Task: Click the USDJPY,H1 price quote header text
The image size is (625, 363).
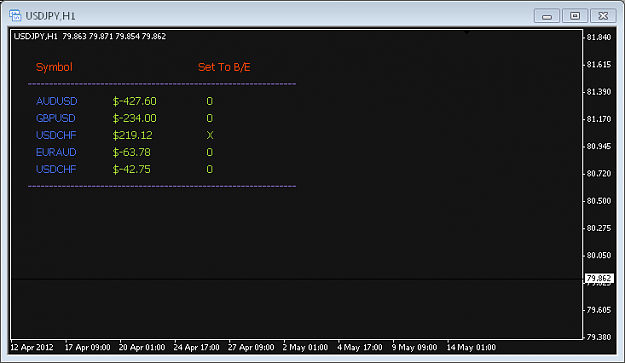Action: tap(90, 36)
